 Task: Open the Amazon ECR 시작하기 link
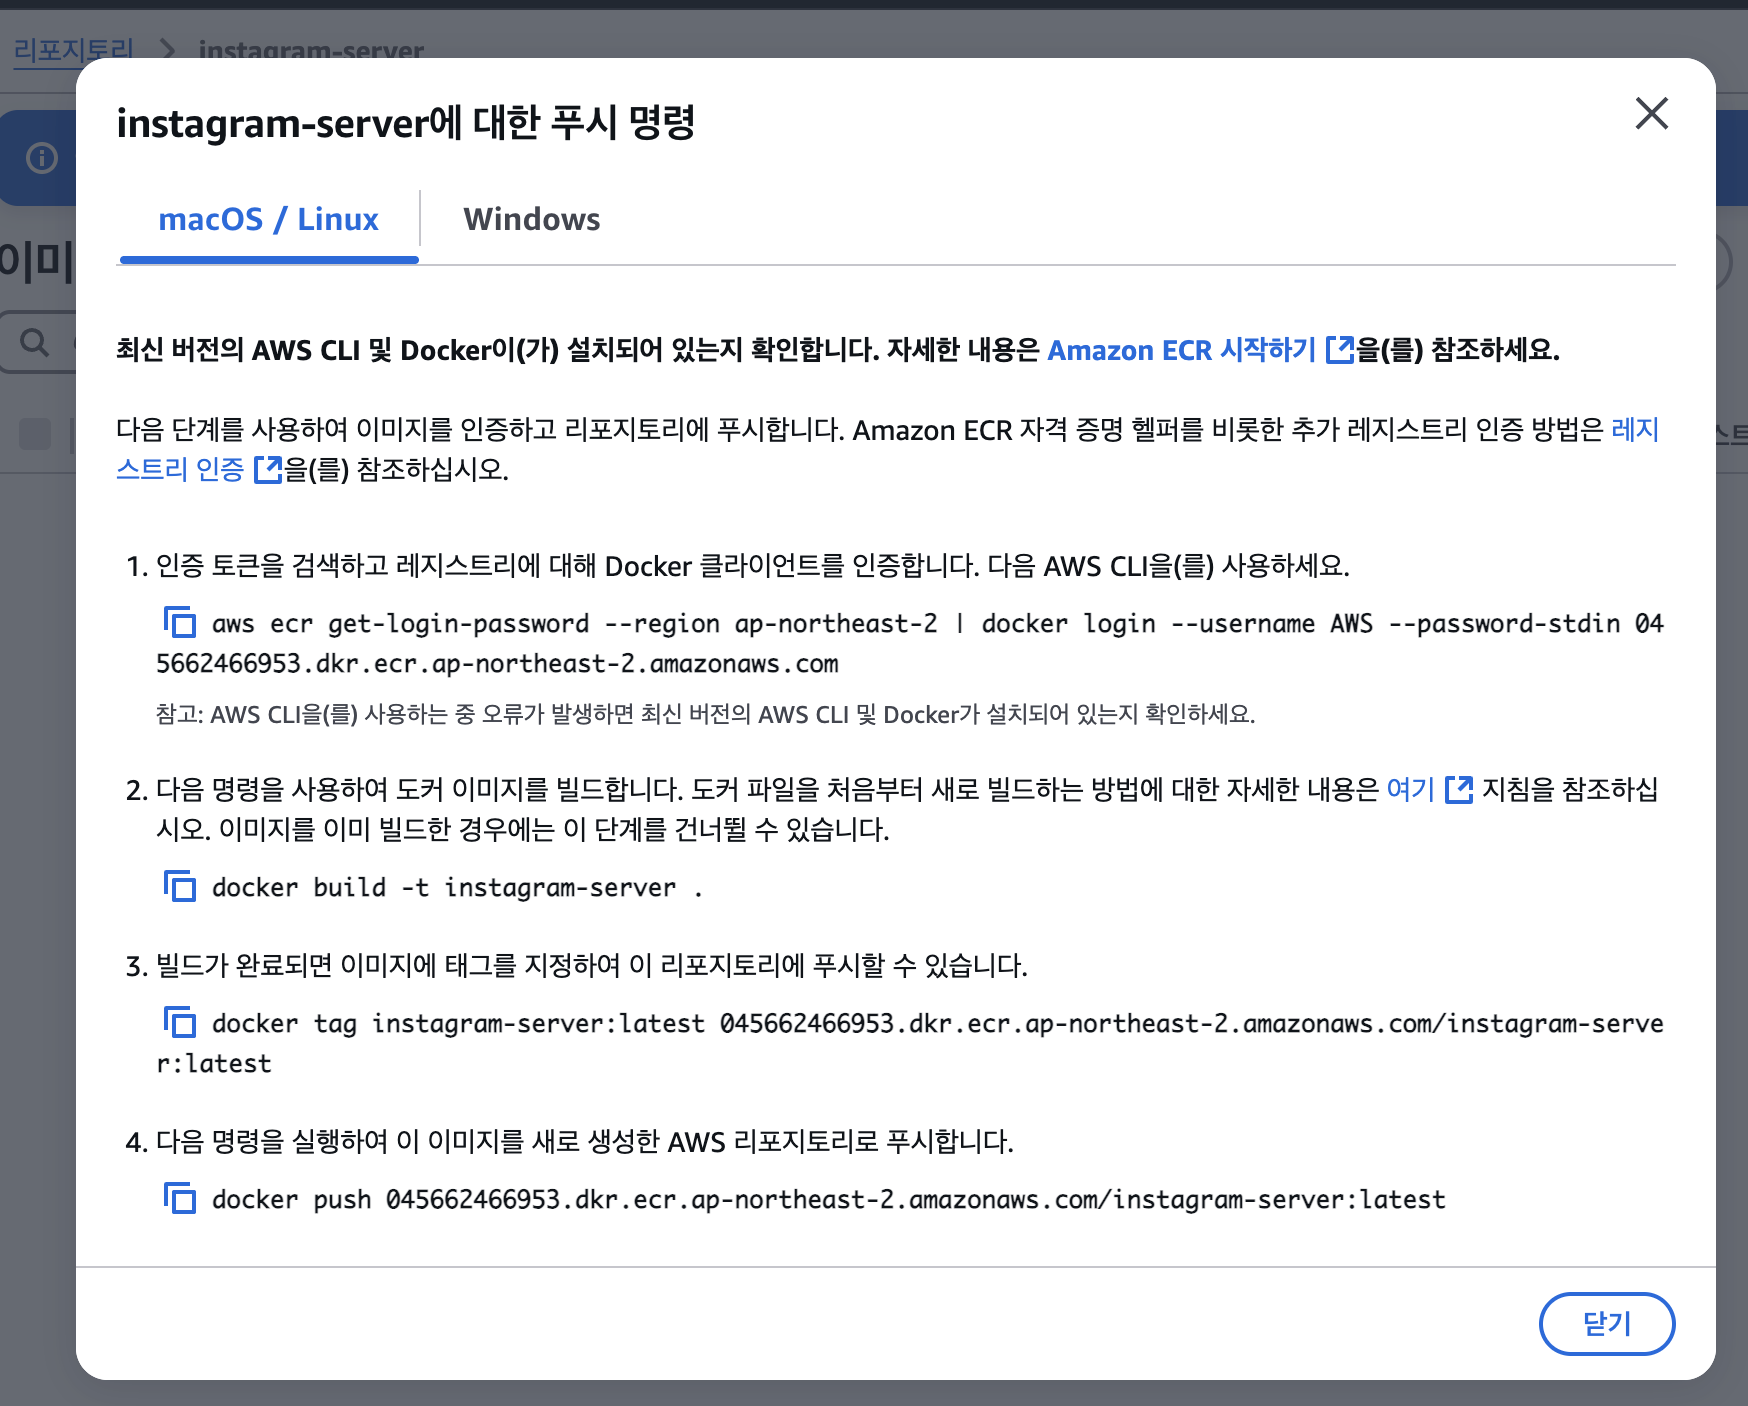(1200, 350)
